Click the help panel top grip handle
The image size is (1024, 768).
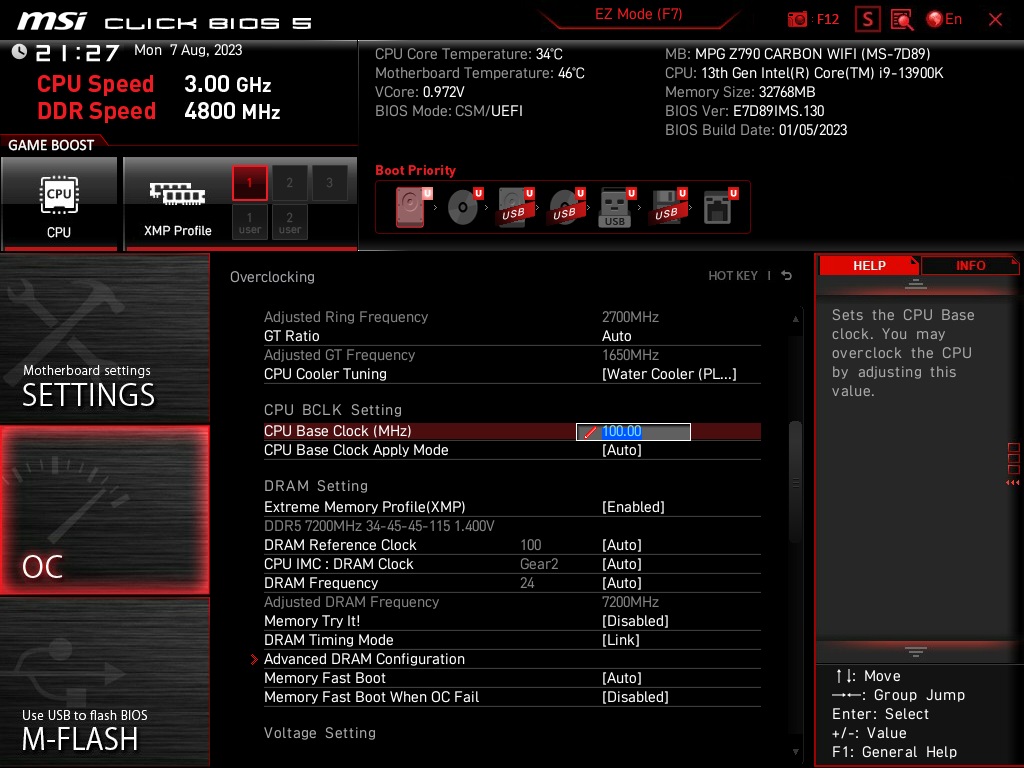(x=916, y=284)
